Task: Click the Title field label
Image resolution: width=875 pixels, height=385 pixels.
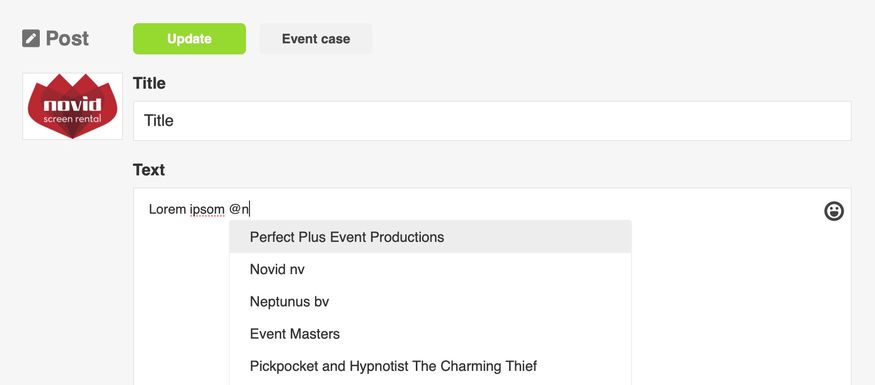Action: 149,83
